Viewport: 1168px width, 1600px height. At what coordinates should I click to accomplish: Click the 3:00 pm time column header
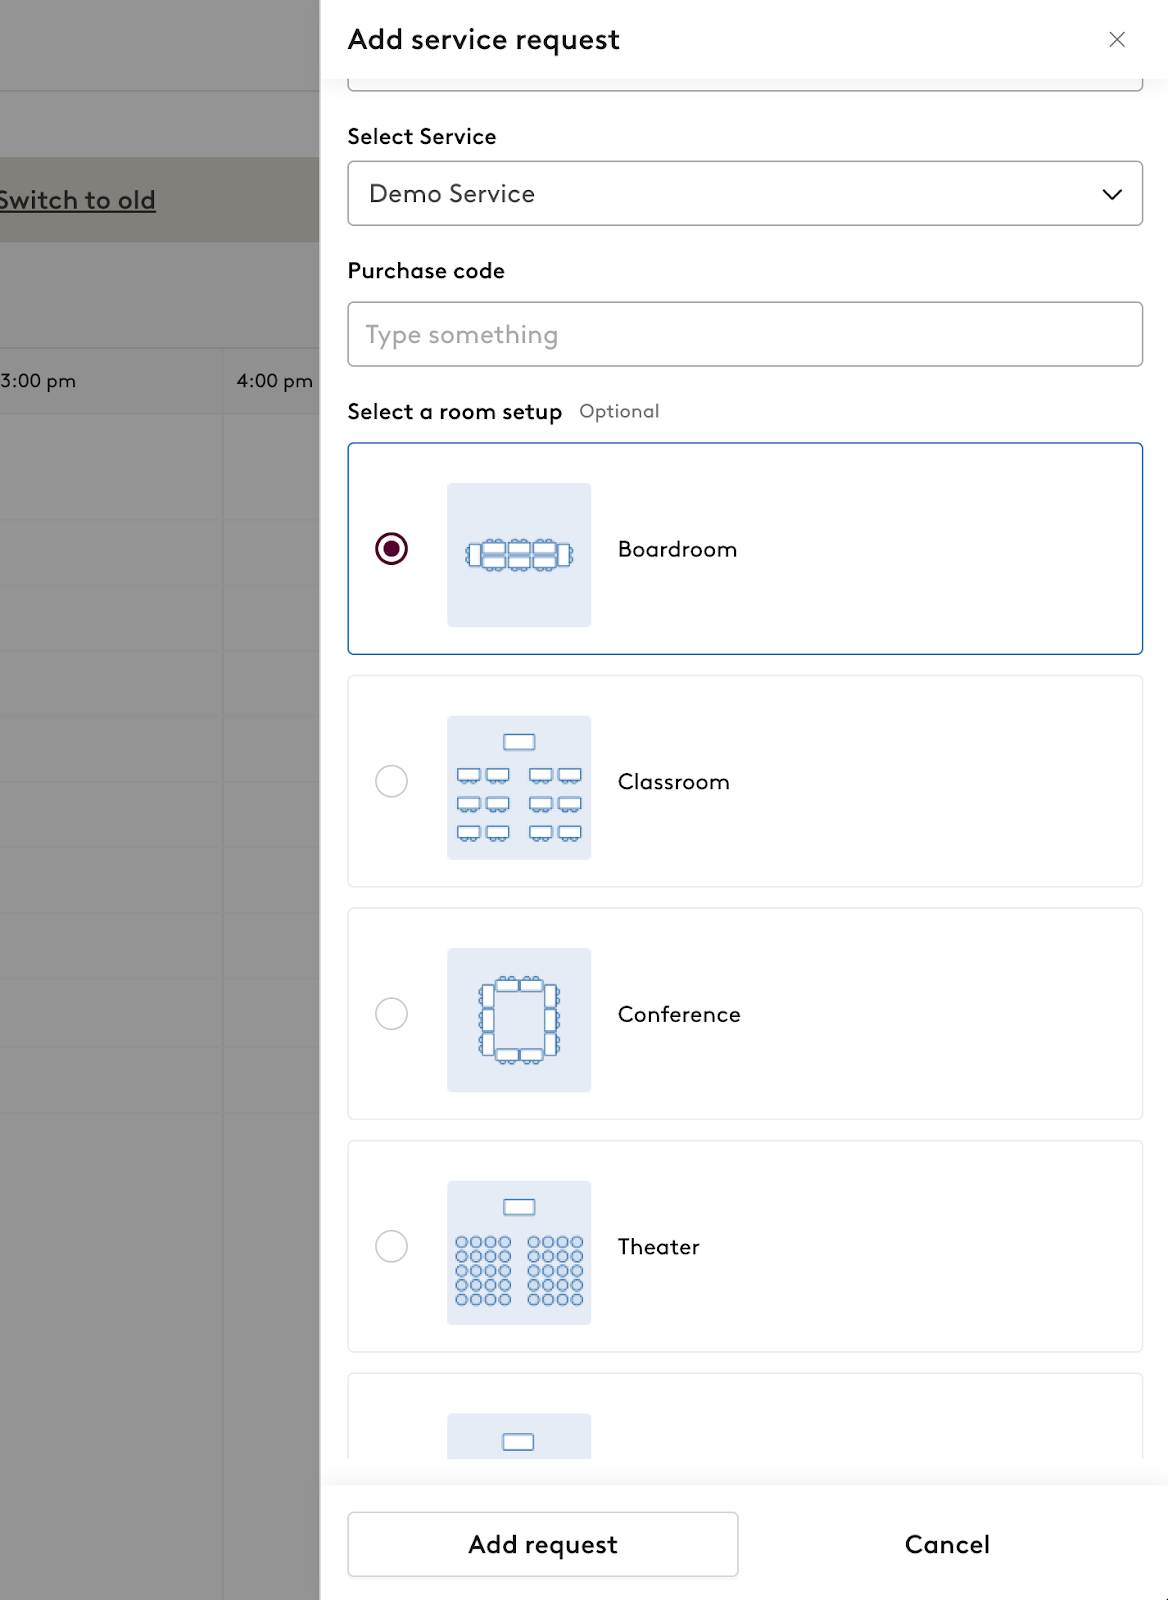pyautogui.click(x=38, y=381)
